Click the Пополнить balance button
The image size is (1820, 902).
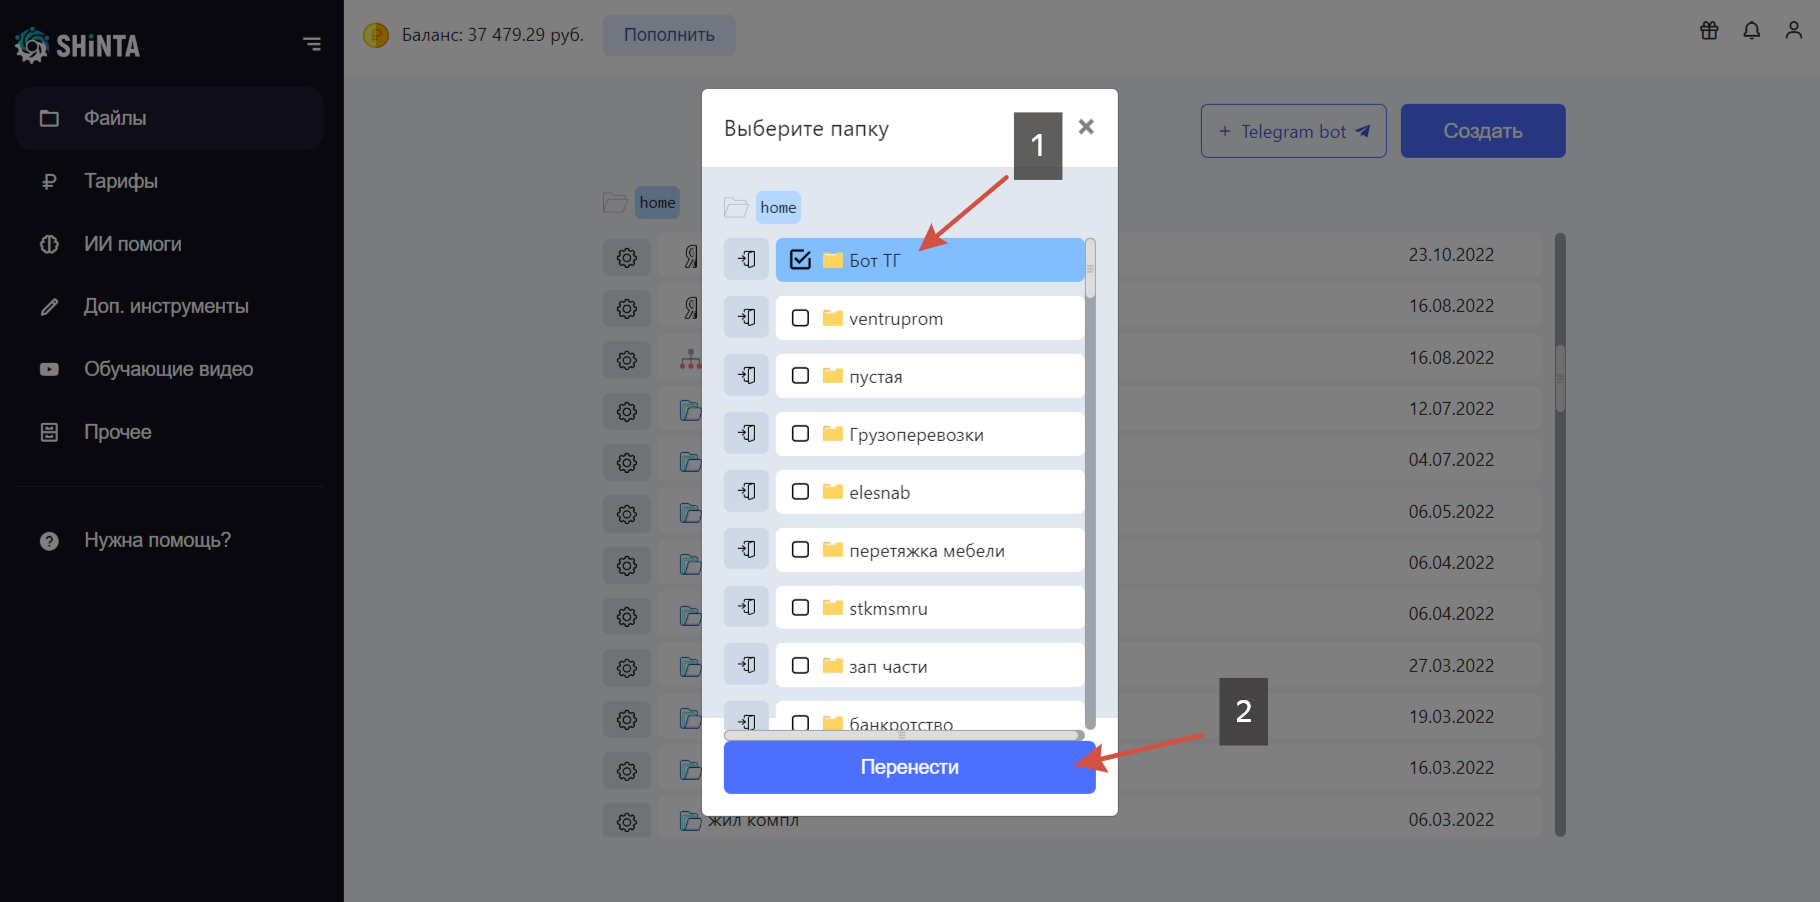[x=669, y=35]
